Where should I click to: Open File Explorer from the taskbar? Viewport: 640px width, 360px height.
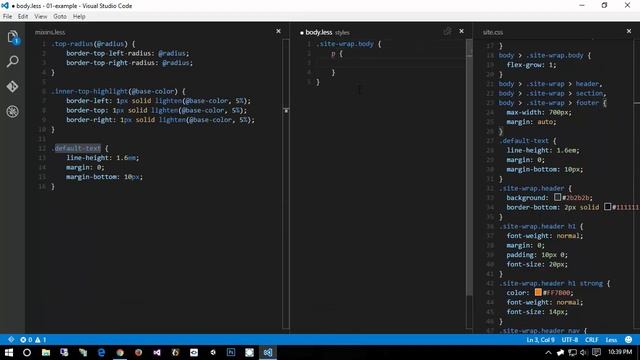point(46,352)
